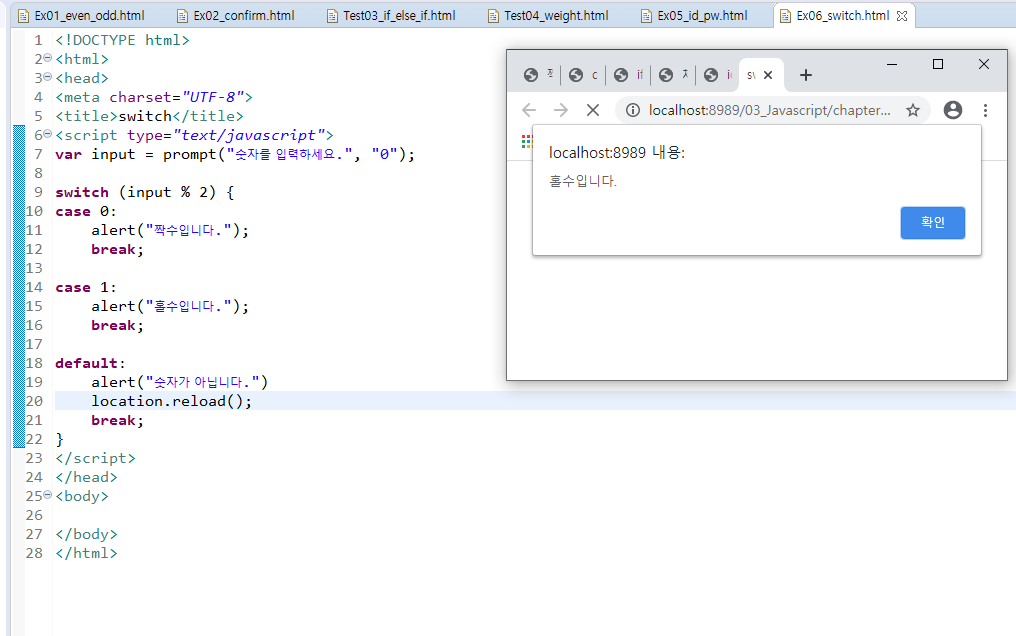Click the alert message text '홀수입니다.'
The width and height of the screenshot is (1016, 636).
[x=583, y=181]
